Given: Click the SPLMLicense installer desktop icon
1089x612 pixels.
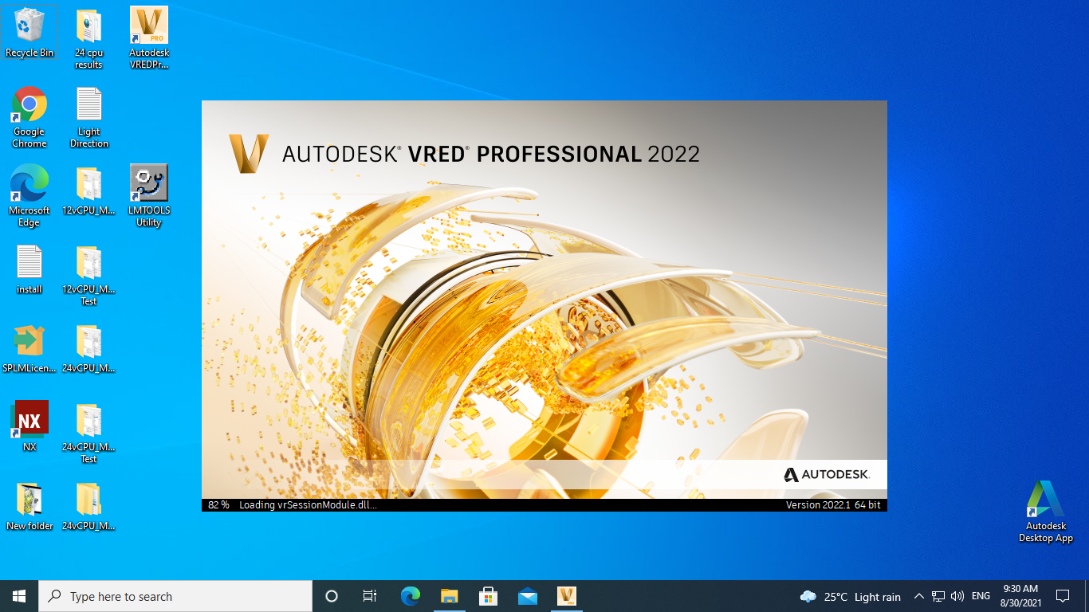Looking at the screenshot, I should point(30,342).
